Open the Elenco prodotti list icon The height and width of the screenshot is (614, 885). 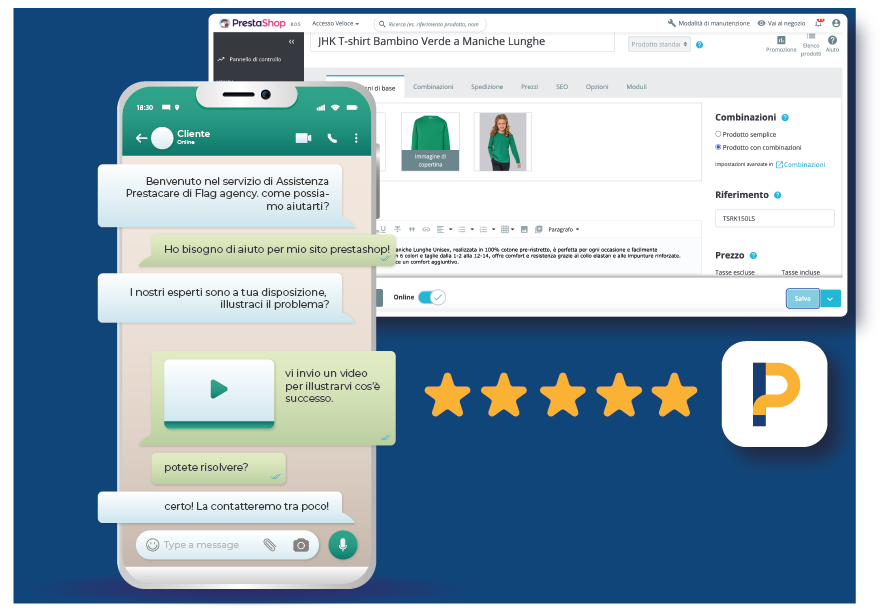(x=811, y=36)
